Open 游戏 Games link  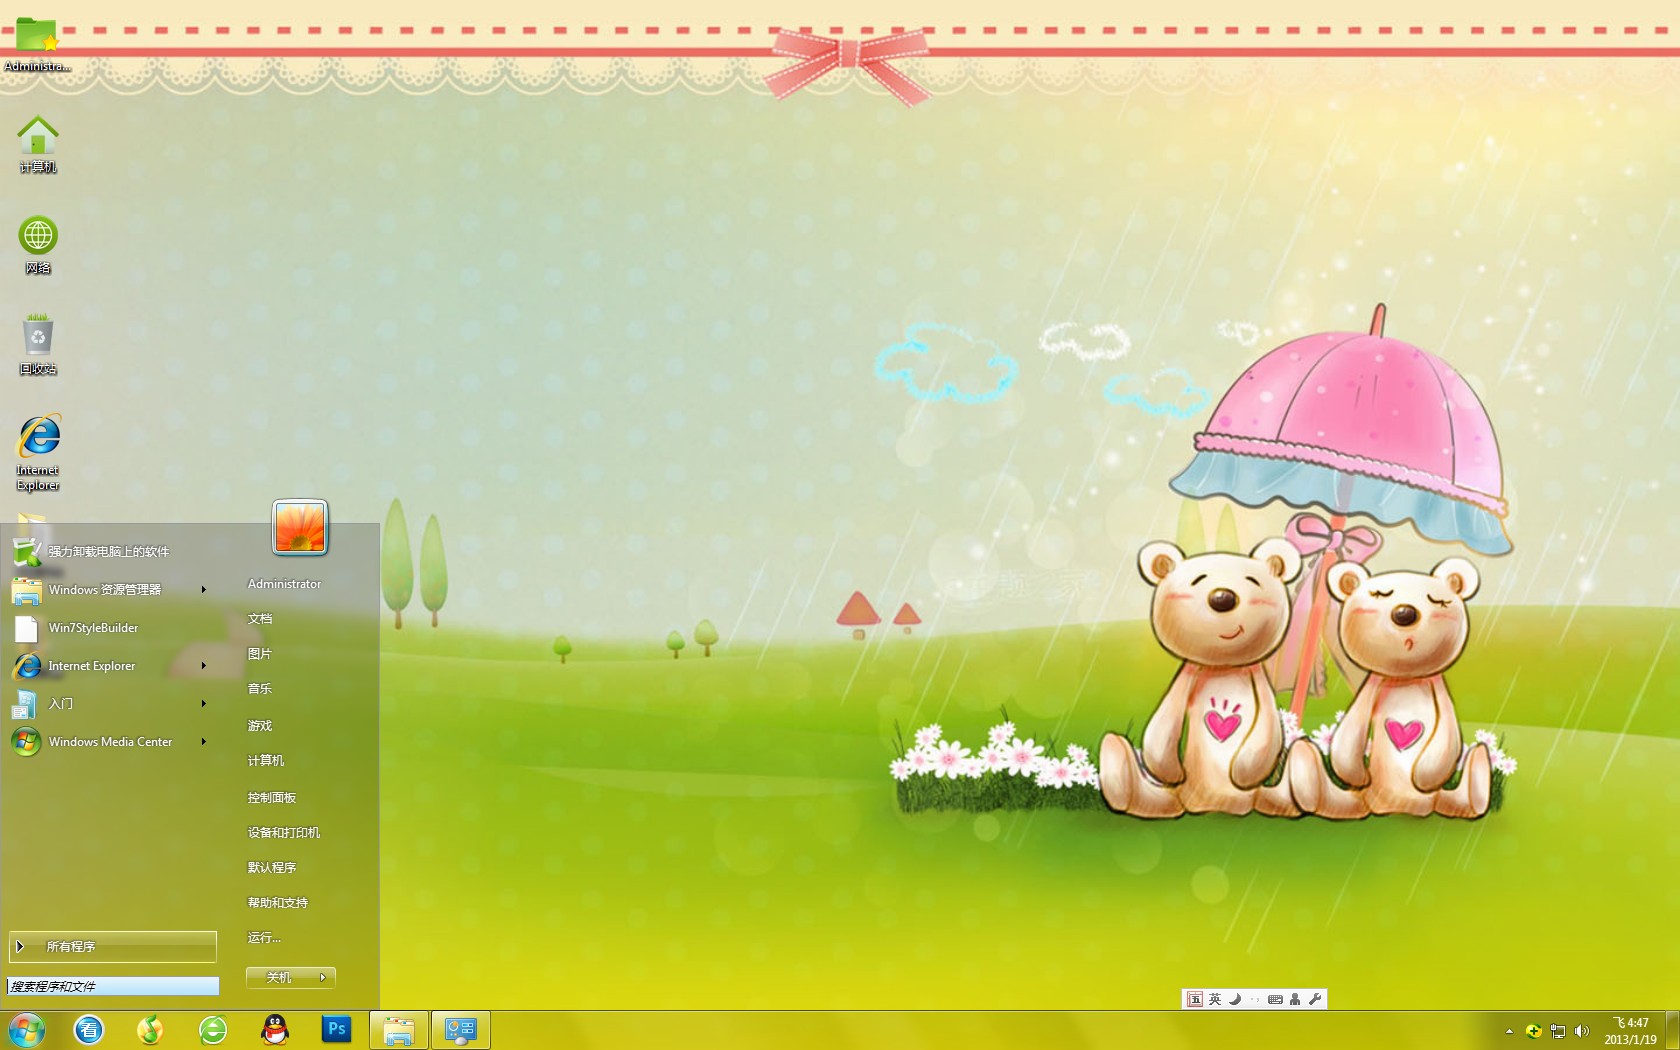(260, 726)
